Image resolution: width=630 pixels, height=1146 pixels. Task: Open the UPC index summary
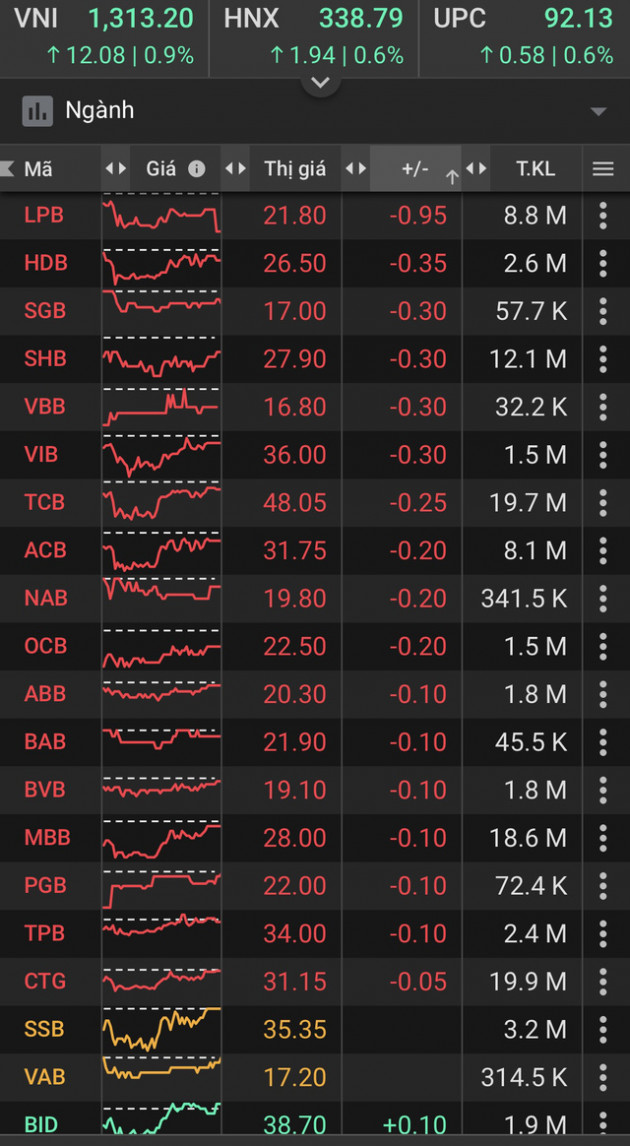(524, 36)
